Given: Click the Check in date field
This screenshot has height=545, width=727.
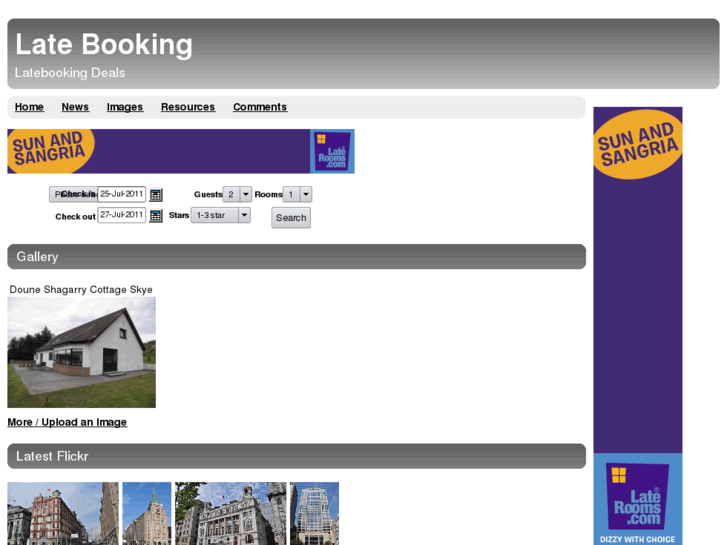Looking at the screenshot, I should [121, 194].
